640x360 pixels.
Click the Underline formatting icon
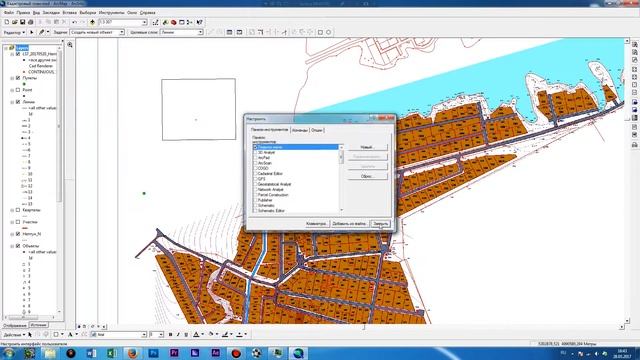(x=186, y=334)
